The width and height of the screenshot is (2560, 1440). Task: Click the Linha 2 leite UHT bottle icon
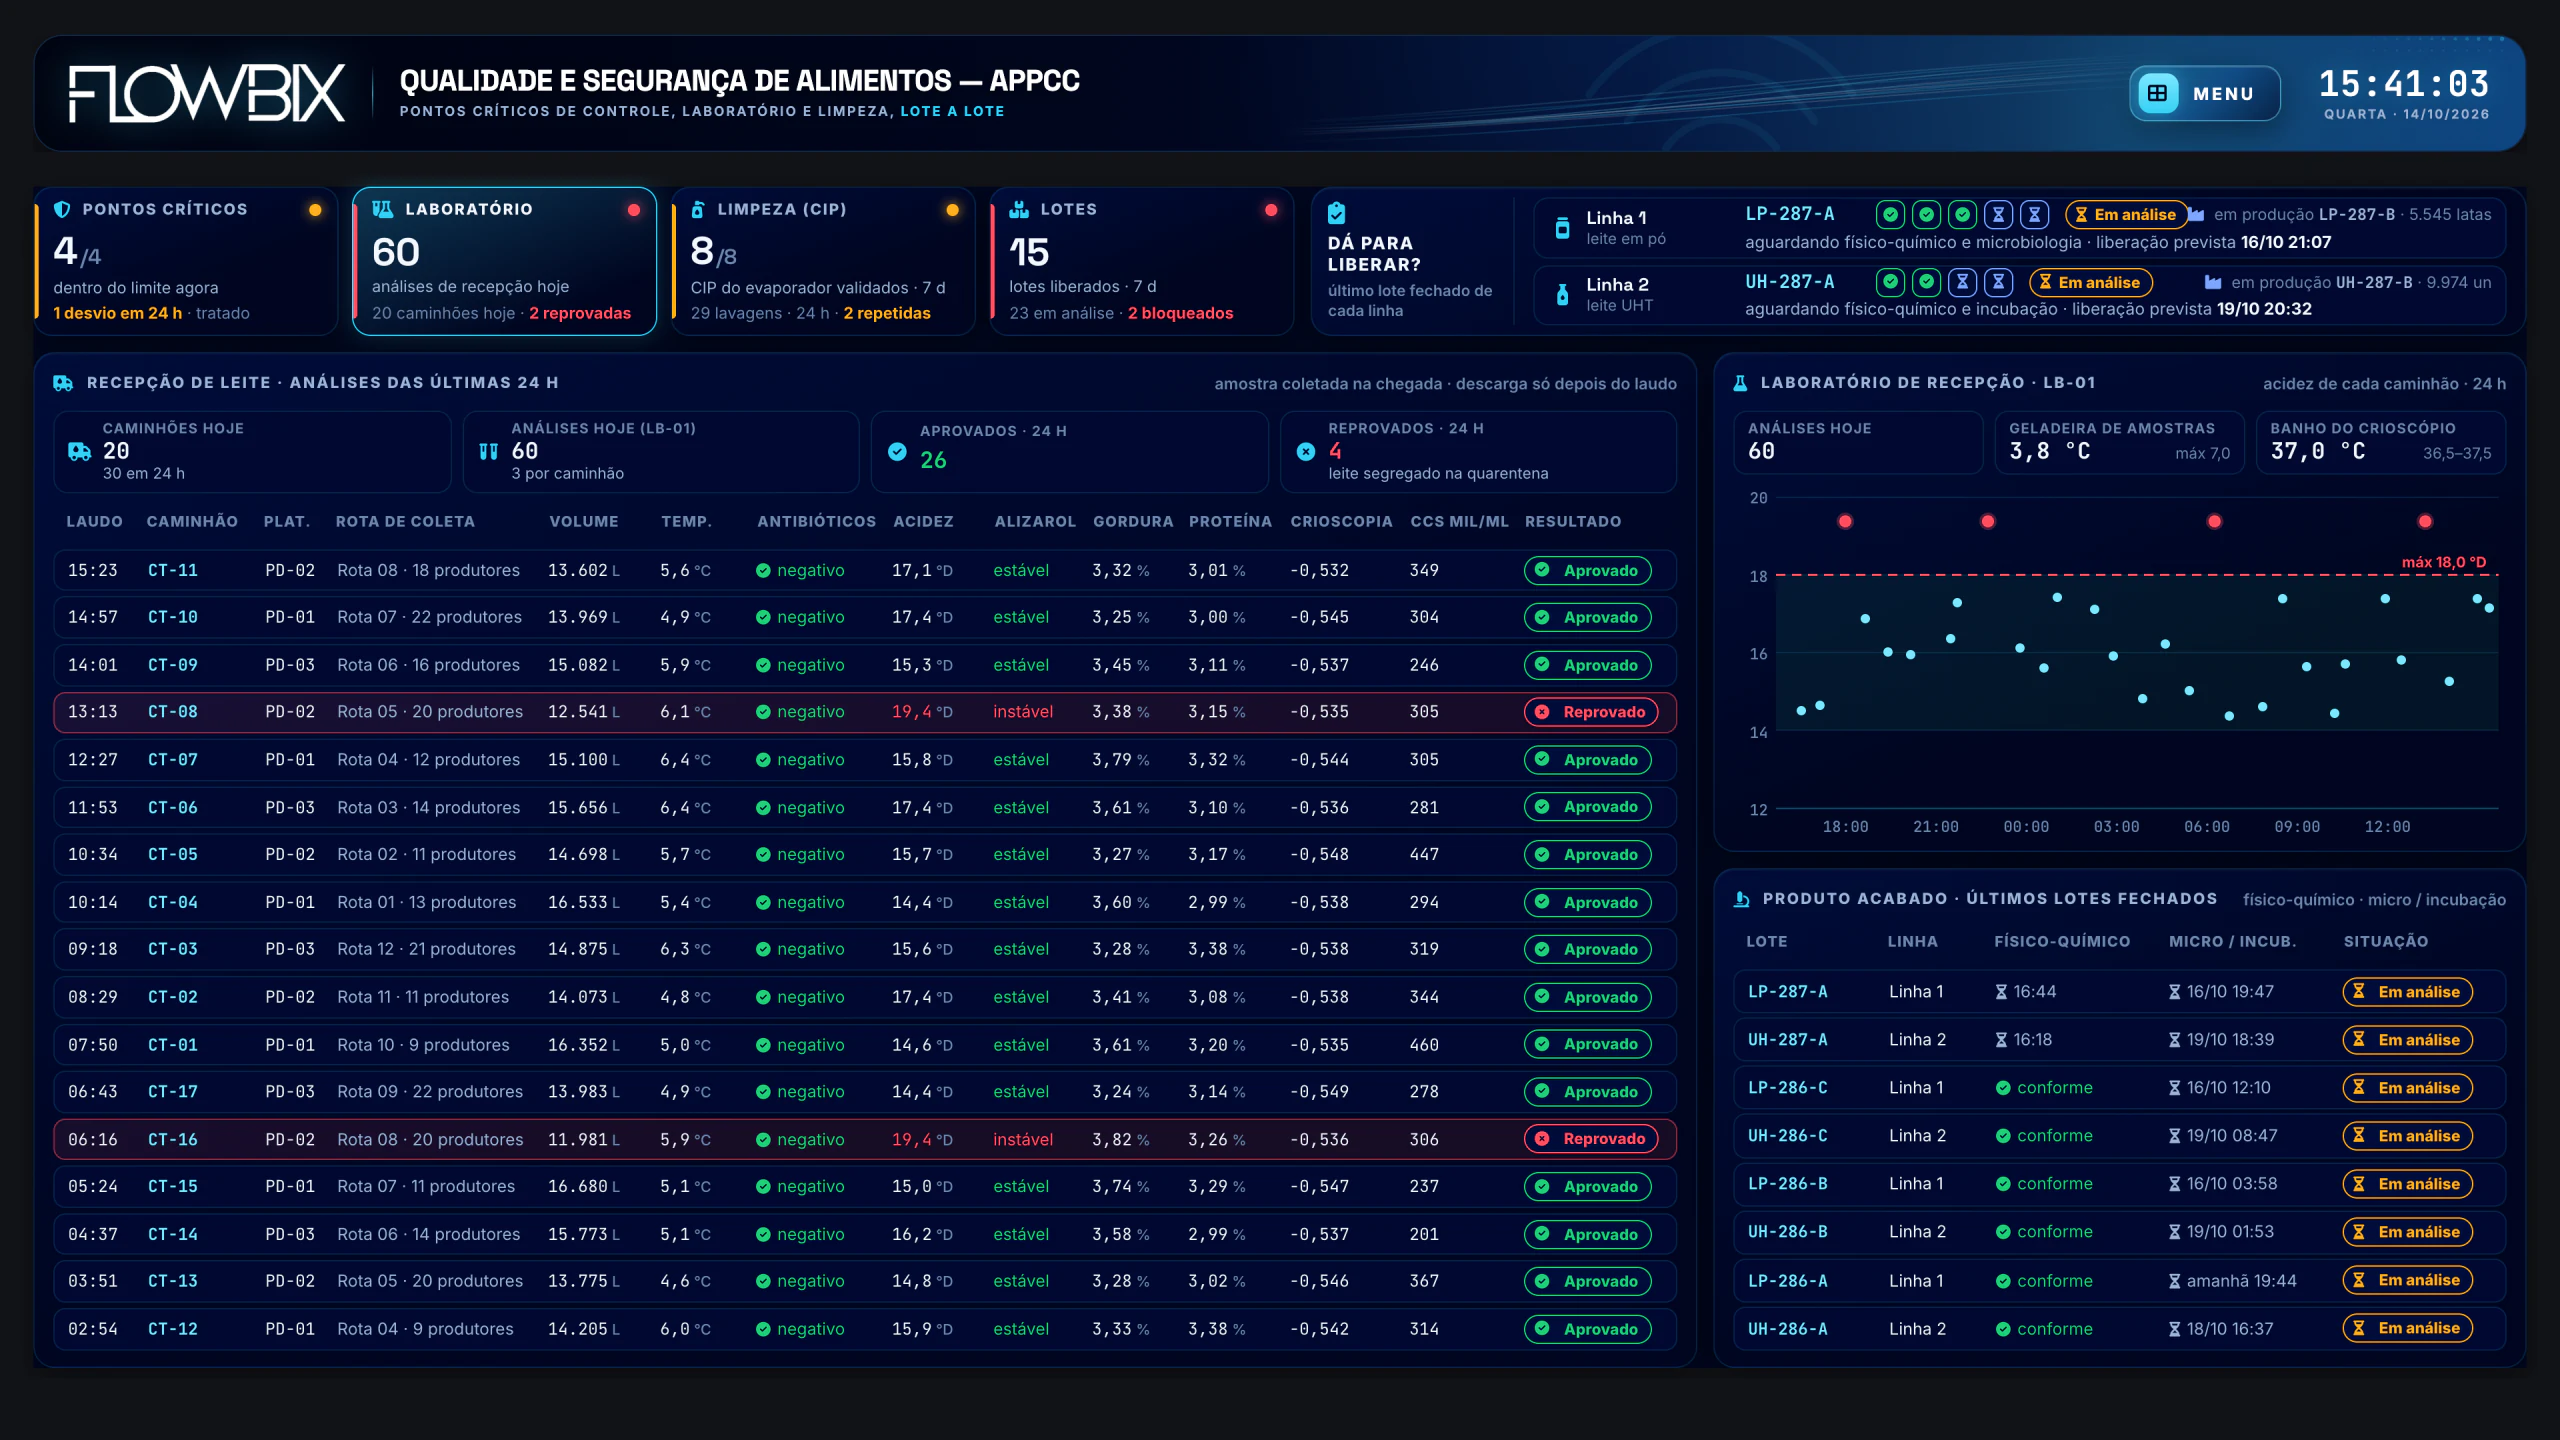[x=1562, y=295]
